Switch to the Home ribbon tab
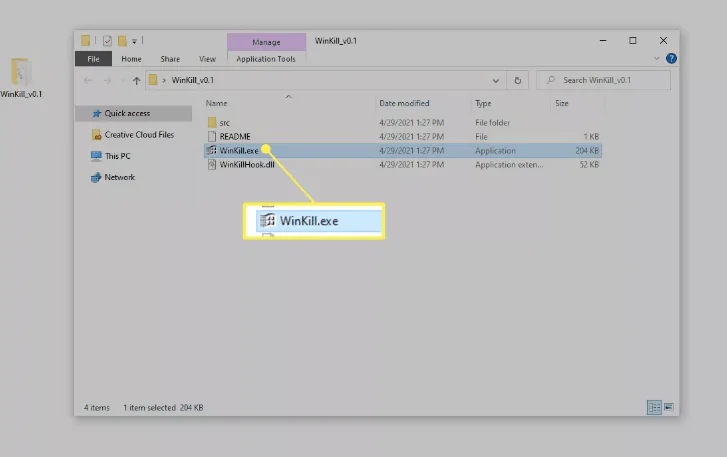This screenshot has height=457, width=727. 131,59
